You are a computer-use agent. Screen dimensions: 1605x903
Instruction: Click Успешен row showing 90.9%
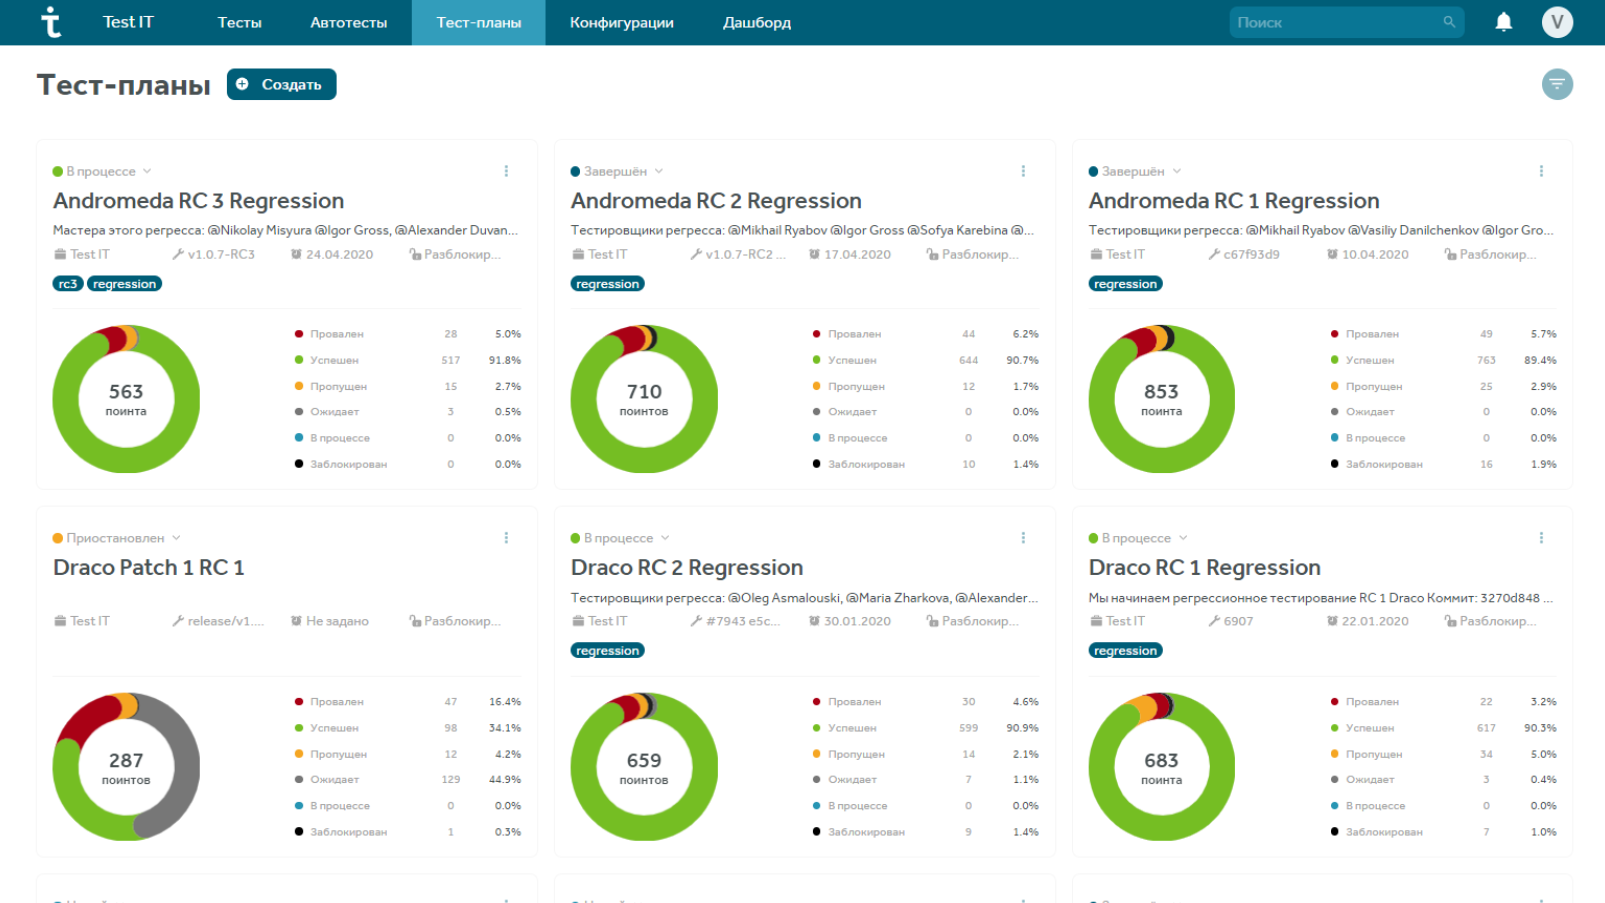coord(926,728)
